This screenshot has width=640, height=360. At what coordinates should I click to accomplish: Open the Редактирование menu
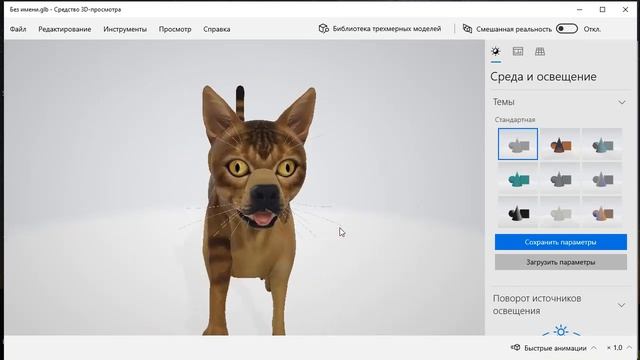tap(64, 29)
